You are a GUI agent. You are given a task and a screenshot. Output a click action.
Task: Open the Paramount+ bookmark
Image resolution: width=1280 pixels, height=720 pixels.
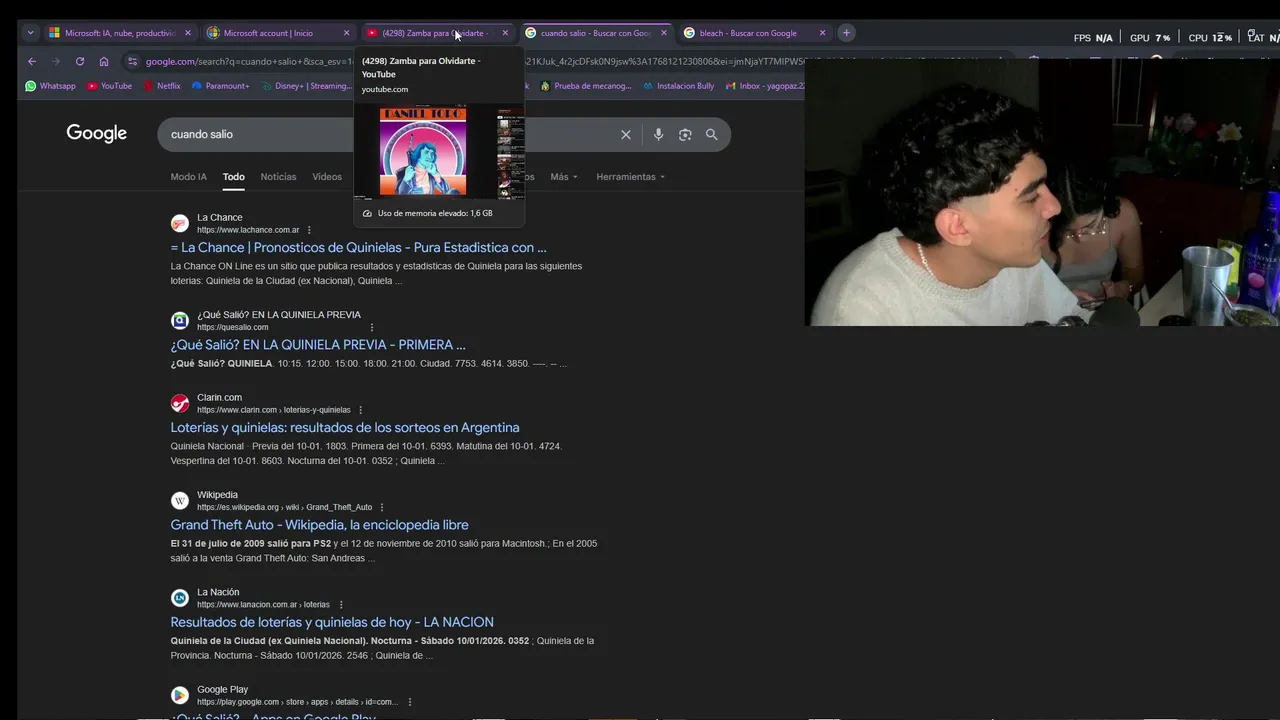pyautogui.click(x=220, y=86)
